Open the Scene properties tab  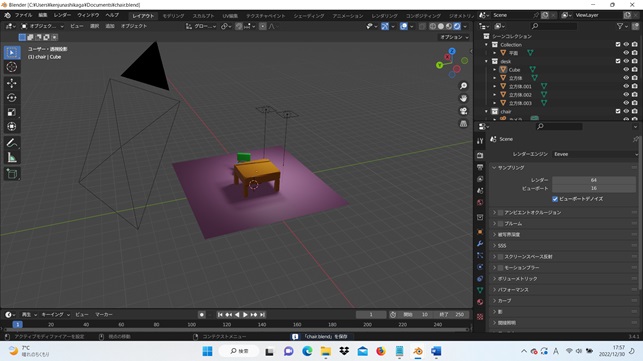(x=480, y=191)
